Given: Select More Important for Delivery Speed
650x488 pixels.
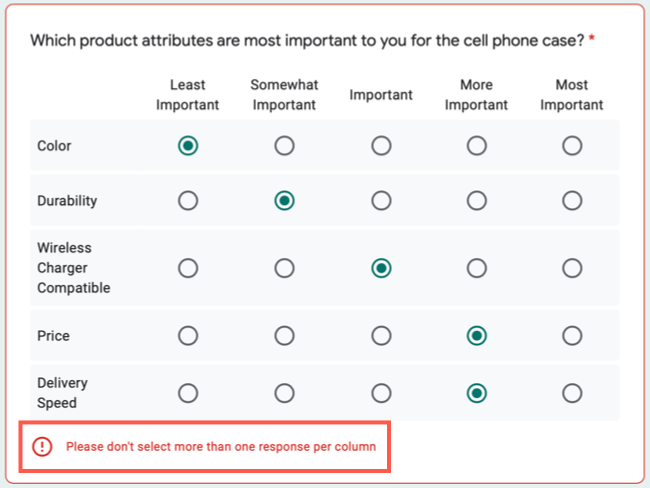Looking at the screenshot, I should point(477,393).
